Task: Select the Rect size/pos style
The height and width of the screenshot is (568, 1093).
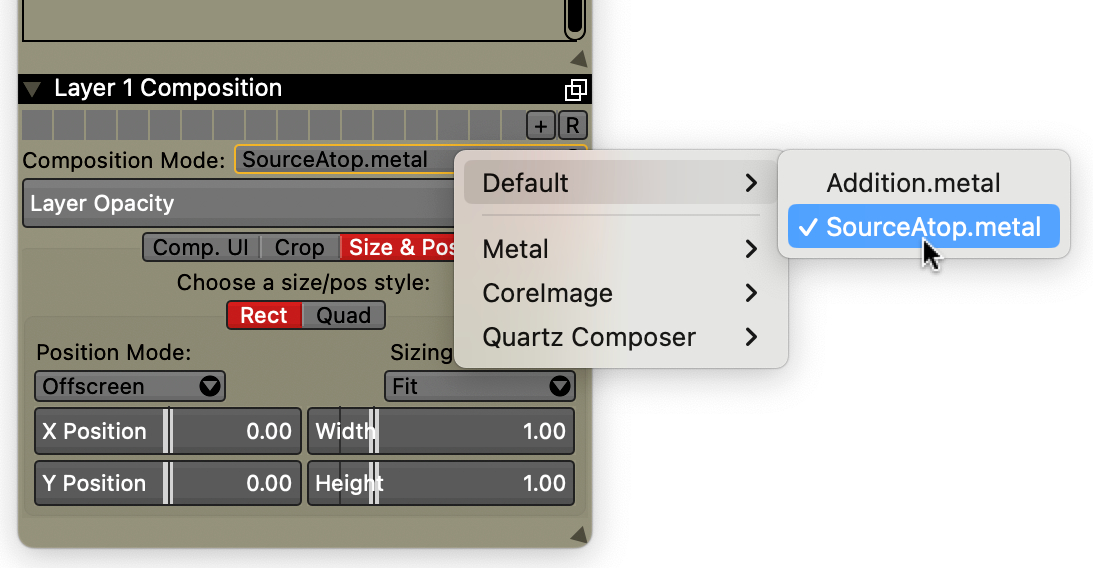Action: pyautogui.click(x=264, y=316)
